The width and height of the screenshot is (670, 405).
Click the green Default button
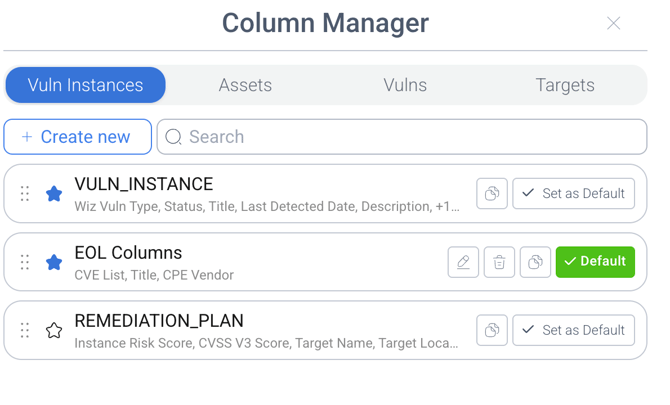(x=595, y=262)
